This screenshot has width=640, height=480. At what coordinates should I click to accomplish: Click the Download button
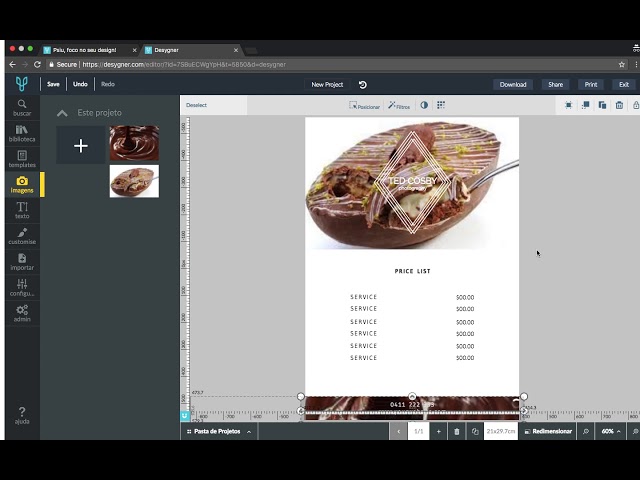[x=513, y=84]
